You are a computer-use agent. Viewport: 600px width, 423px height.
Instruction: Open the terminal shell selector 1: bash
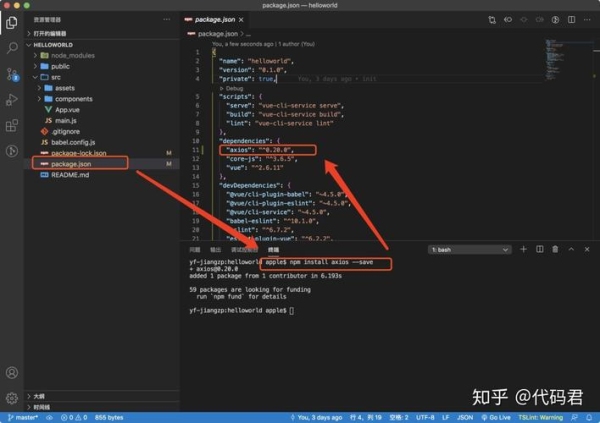470,250
